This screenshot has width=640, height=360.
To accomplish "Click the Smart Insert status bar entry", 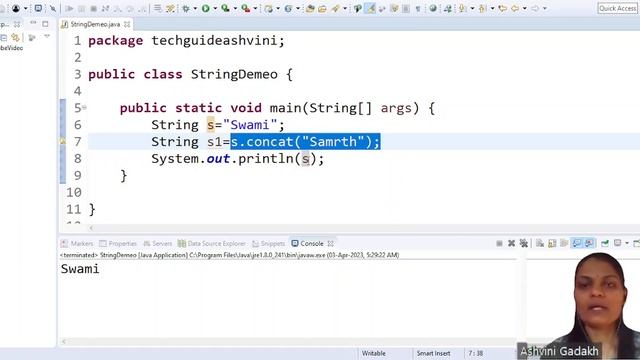I will tap(433, 353).
